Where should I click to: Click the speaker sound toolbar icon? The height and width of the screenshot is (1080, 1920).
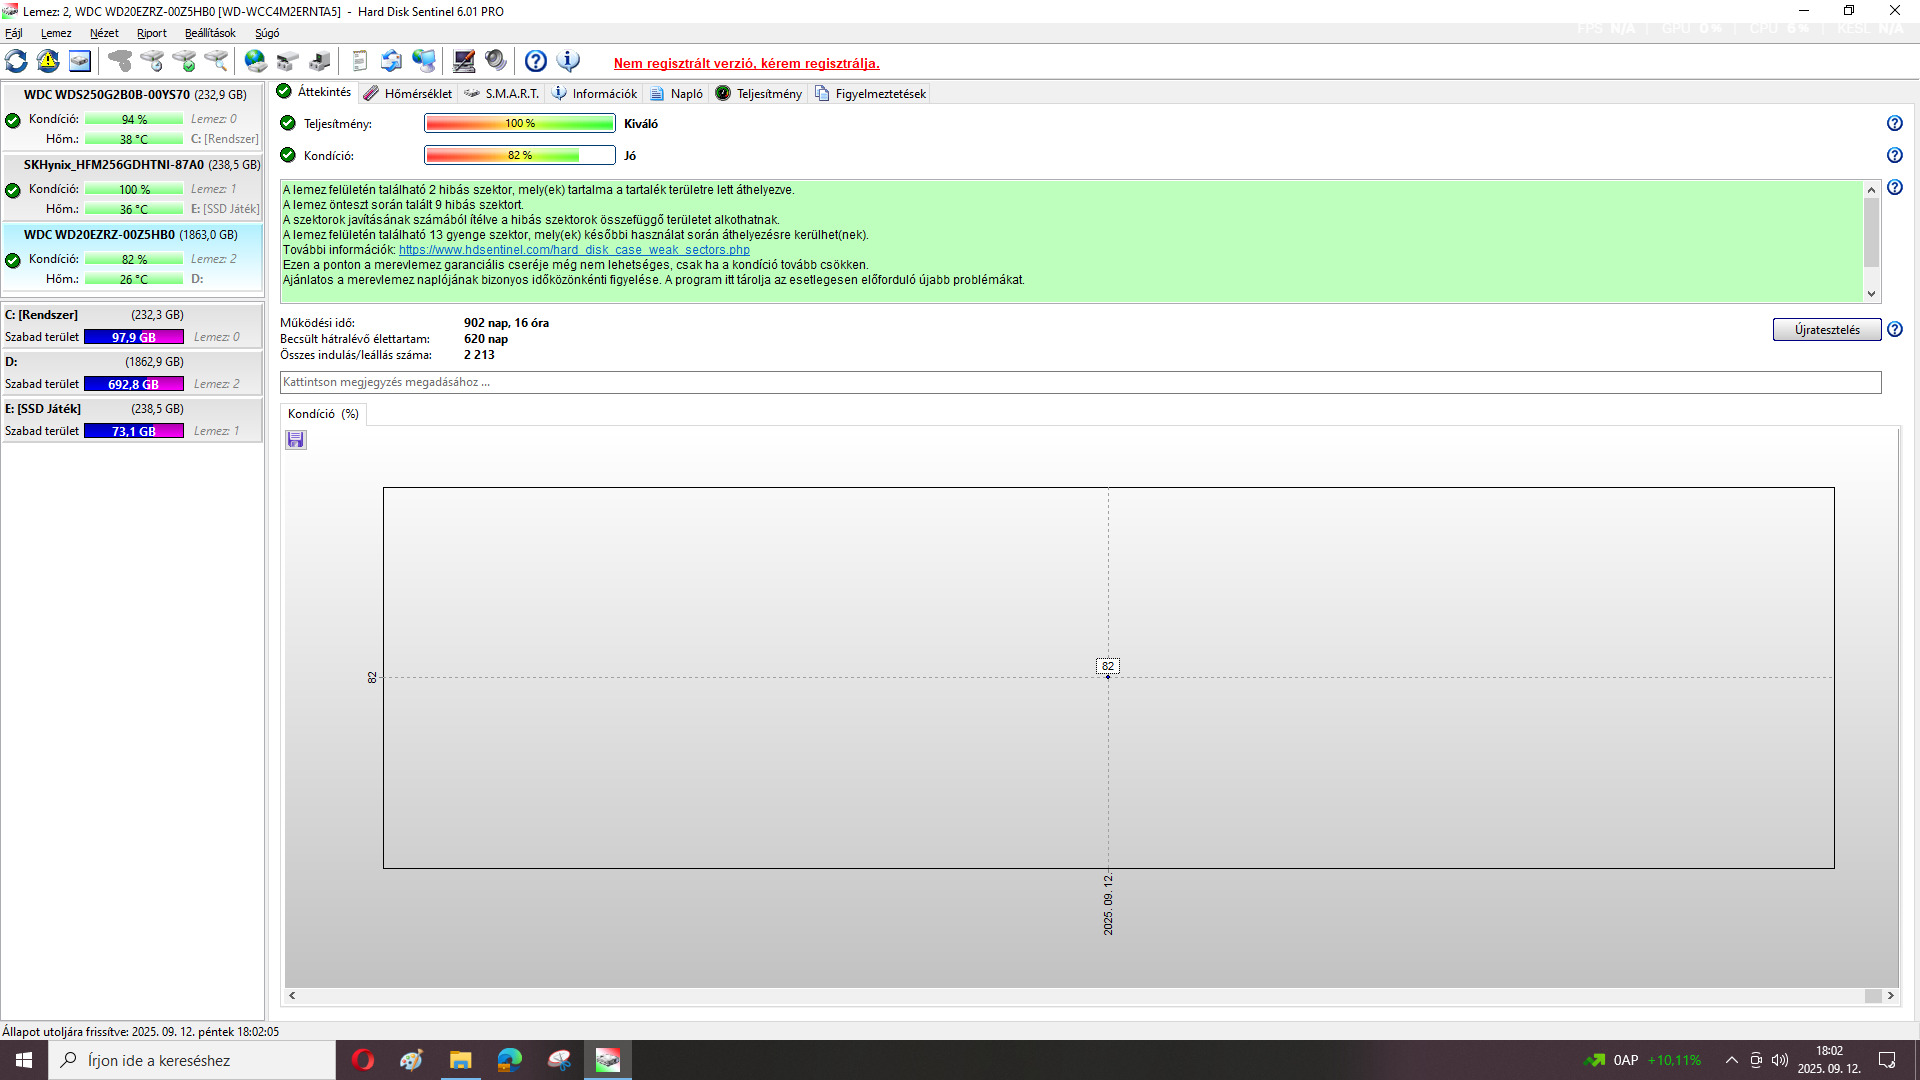pos(496,61)
